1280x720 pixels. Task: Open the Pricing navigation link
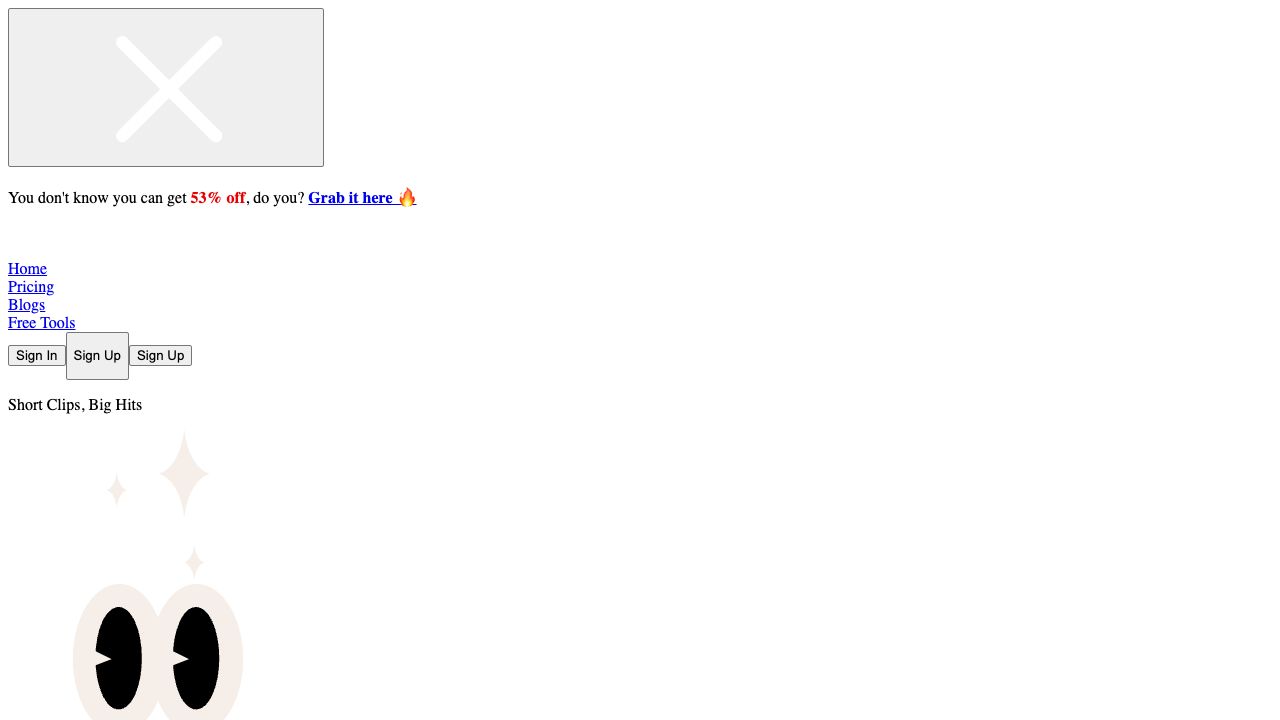pos(31,286)
